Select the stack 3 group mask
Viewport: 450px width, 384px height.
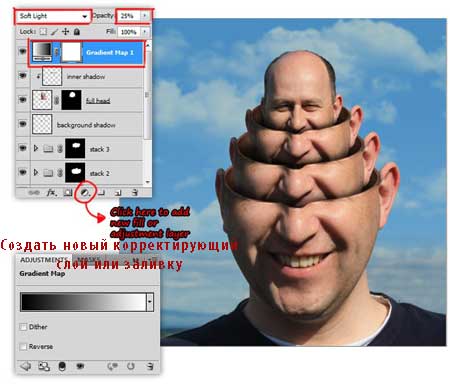point(75,148)
